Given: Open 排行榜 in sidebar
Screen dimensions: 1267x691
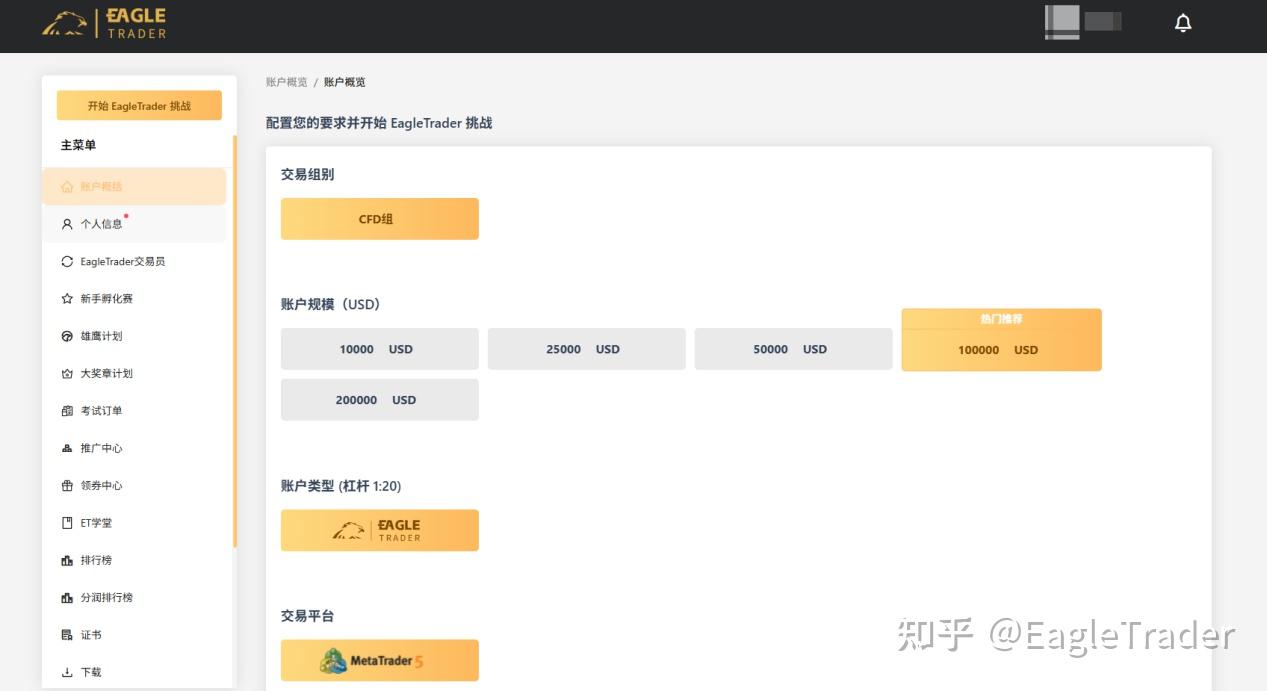Looking at the screenshot, I should (134, 560).
